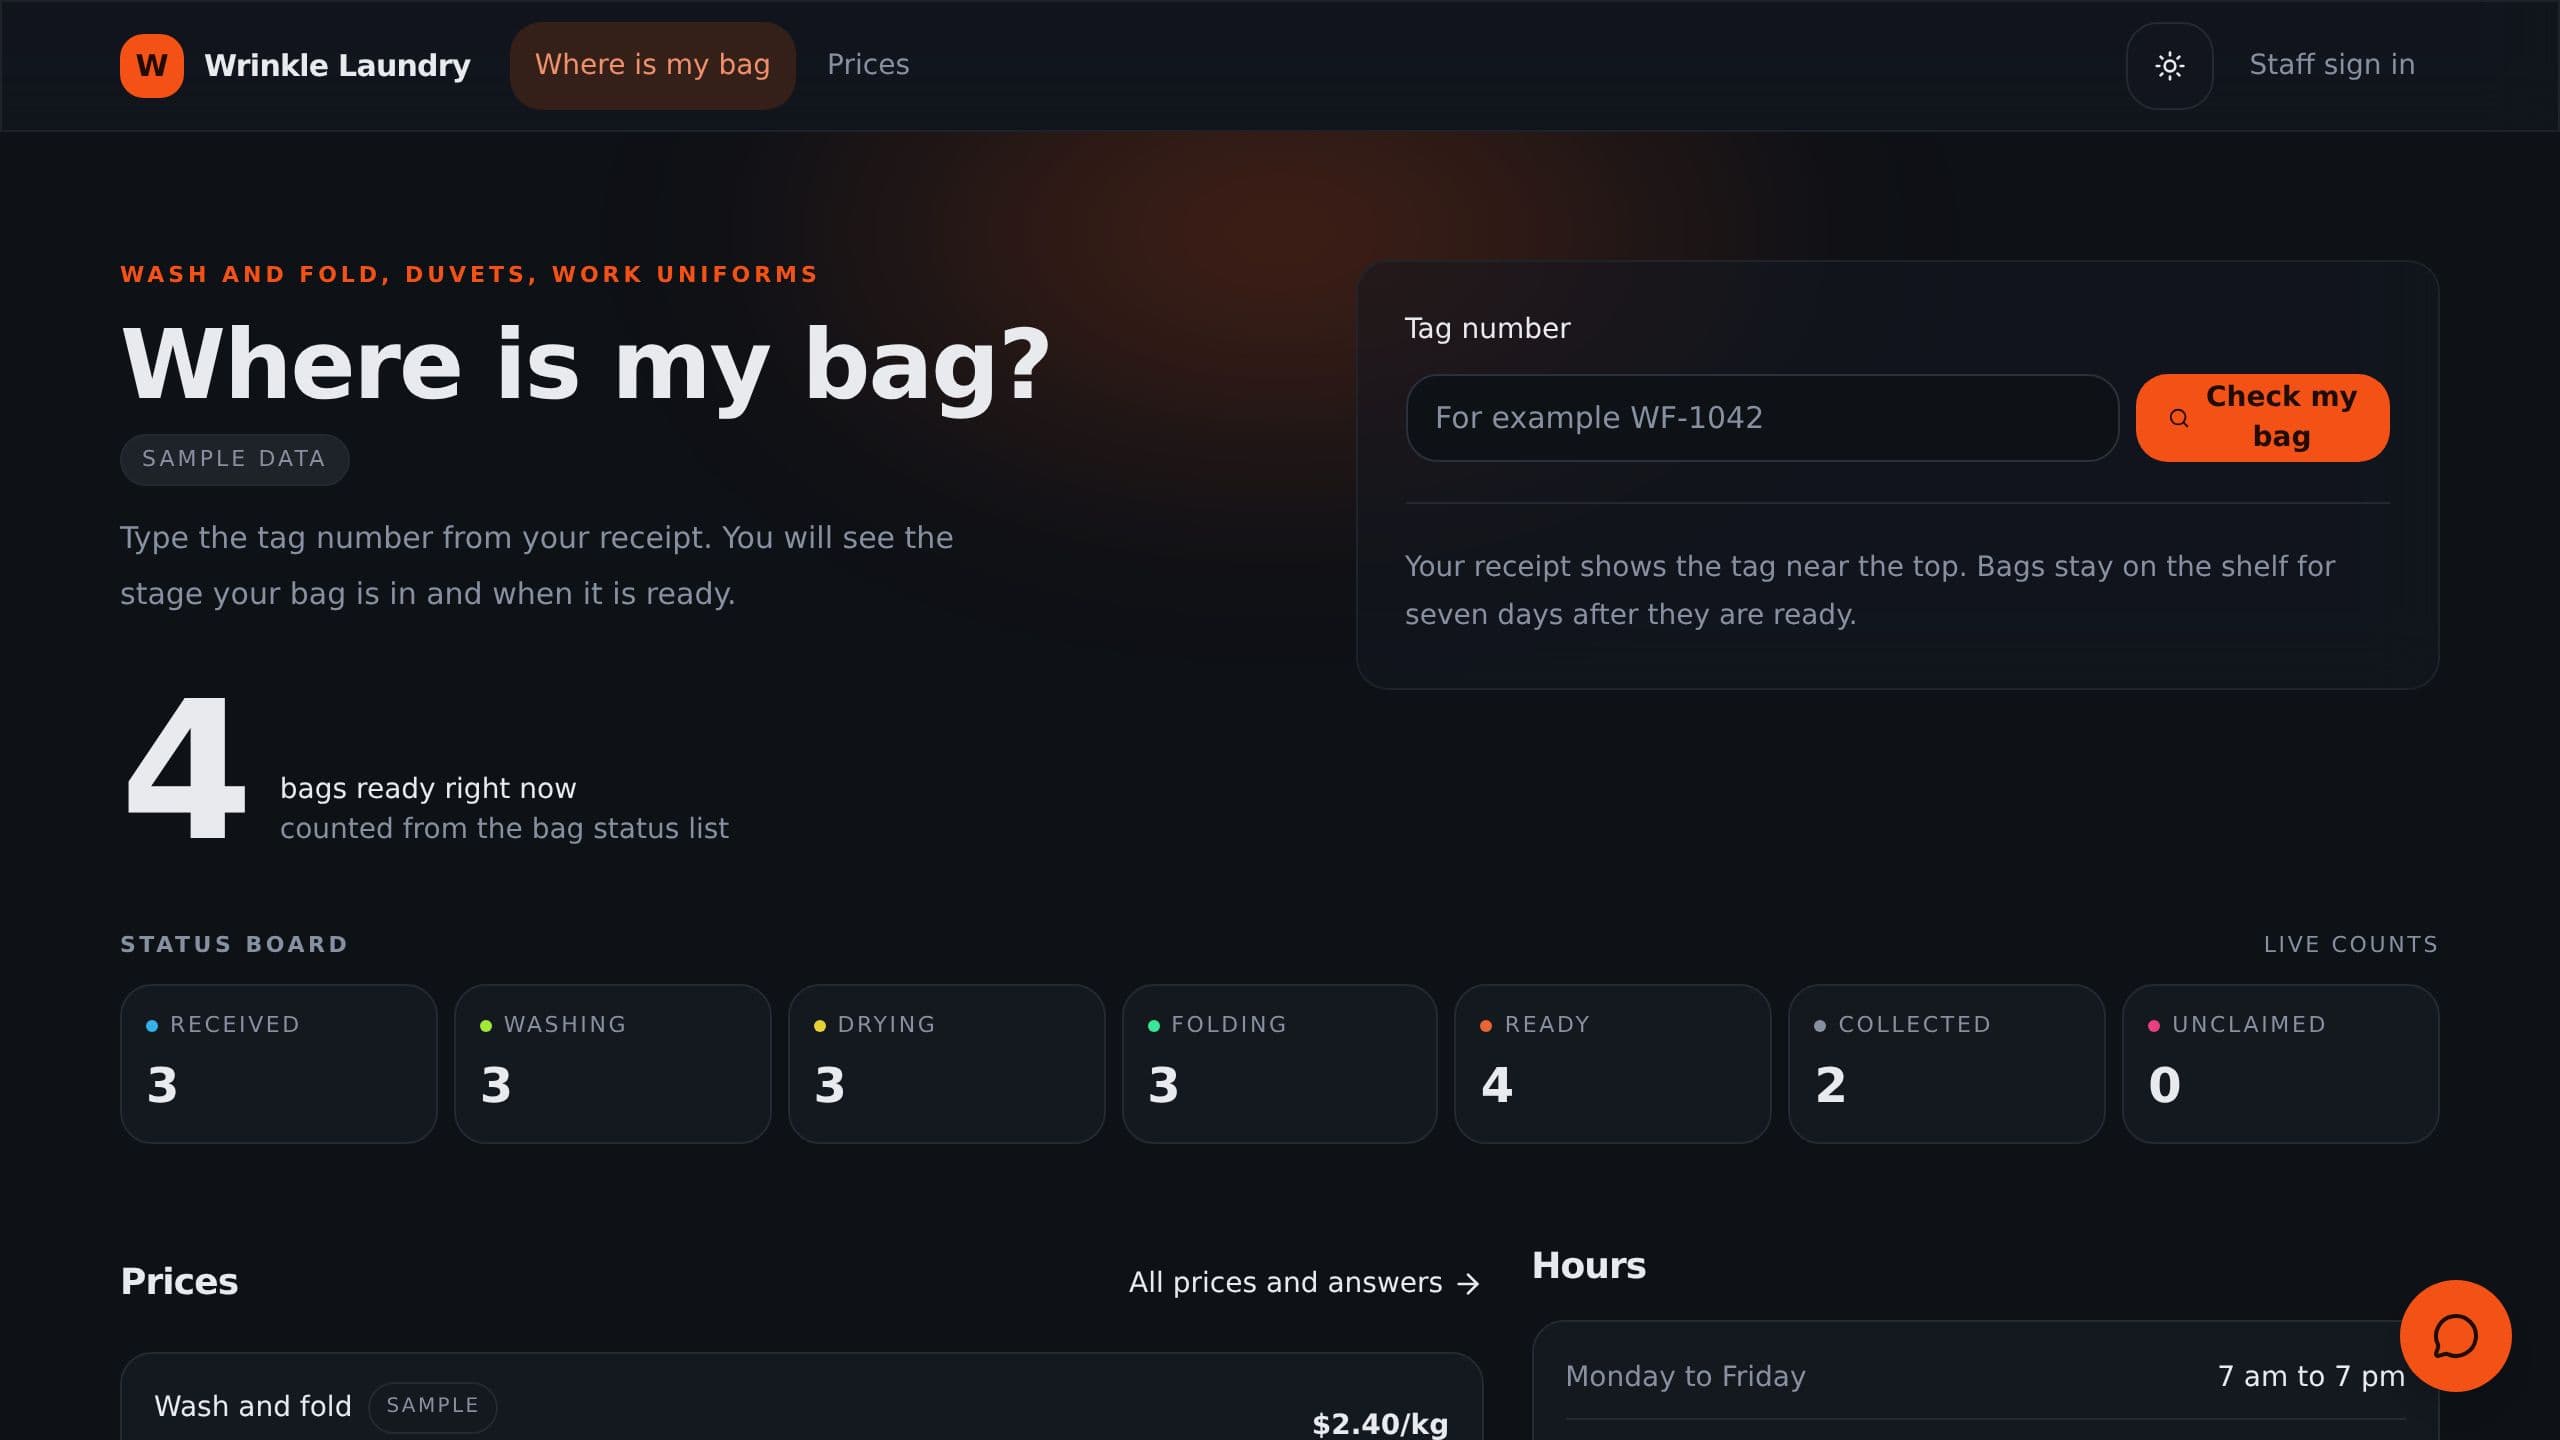Select the Folding status card

(1280, 1064)
